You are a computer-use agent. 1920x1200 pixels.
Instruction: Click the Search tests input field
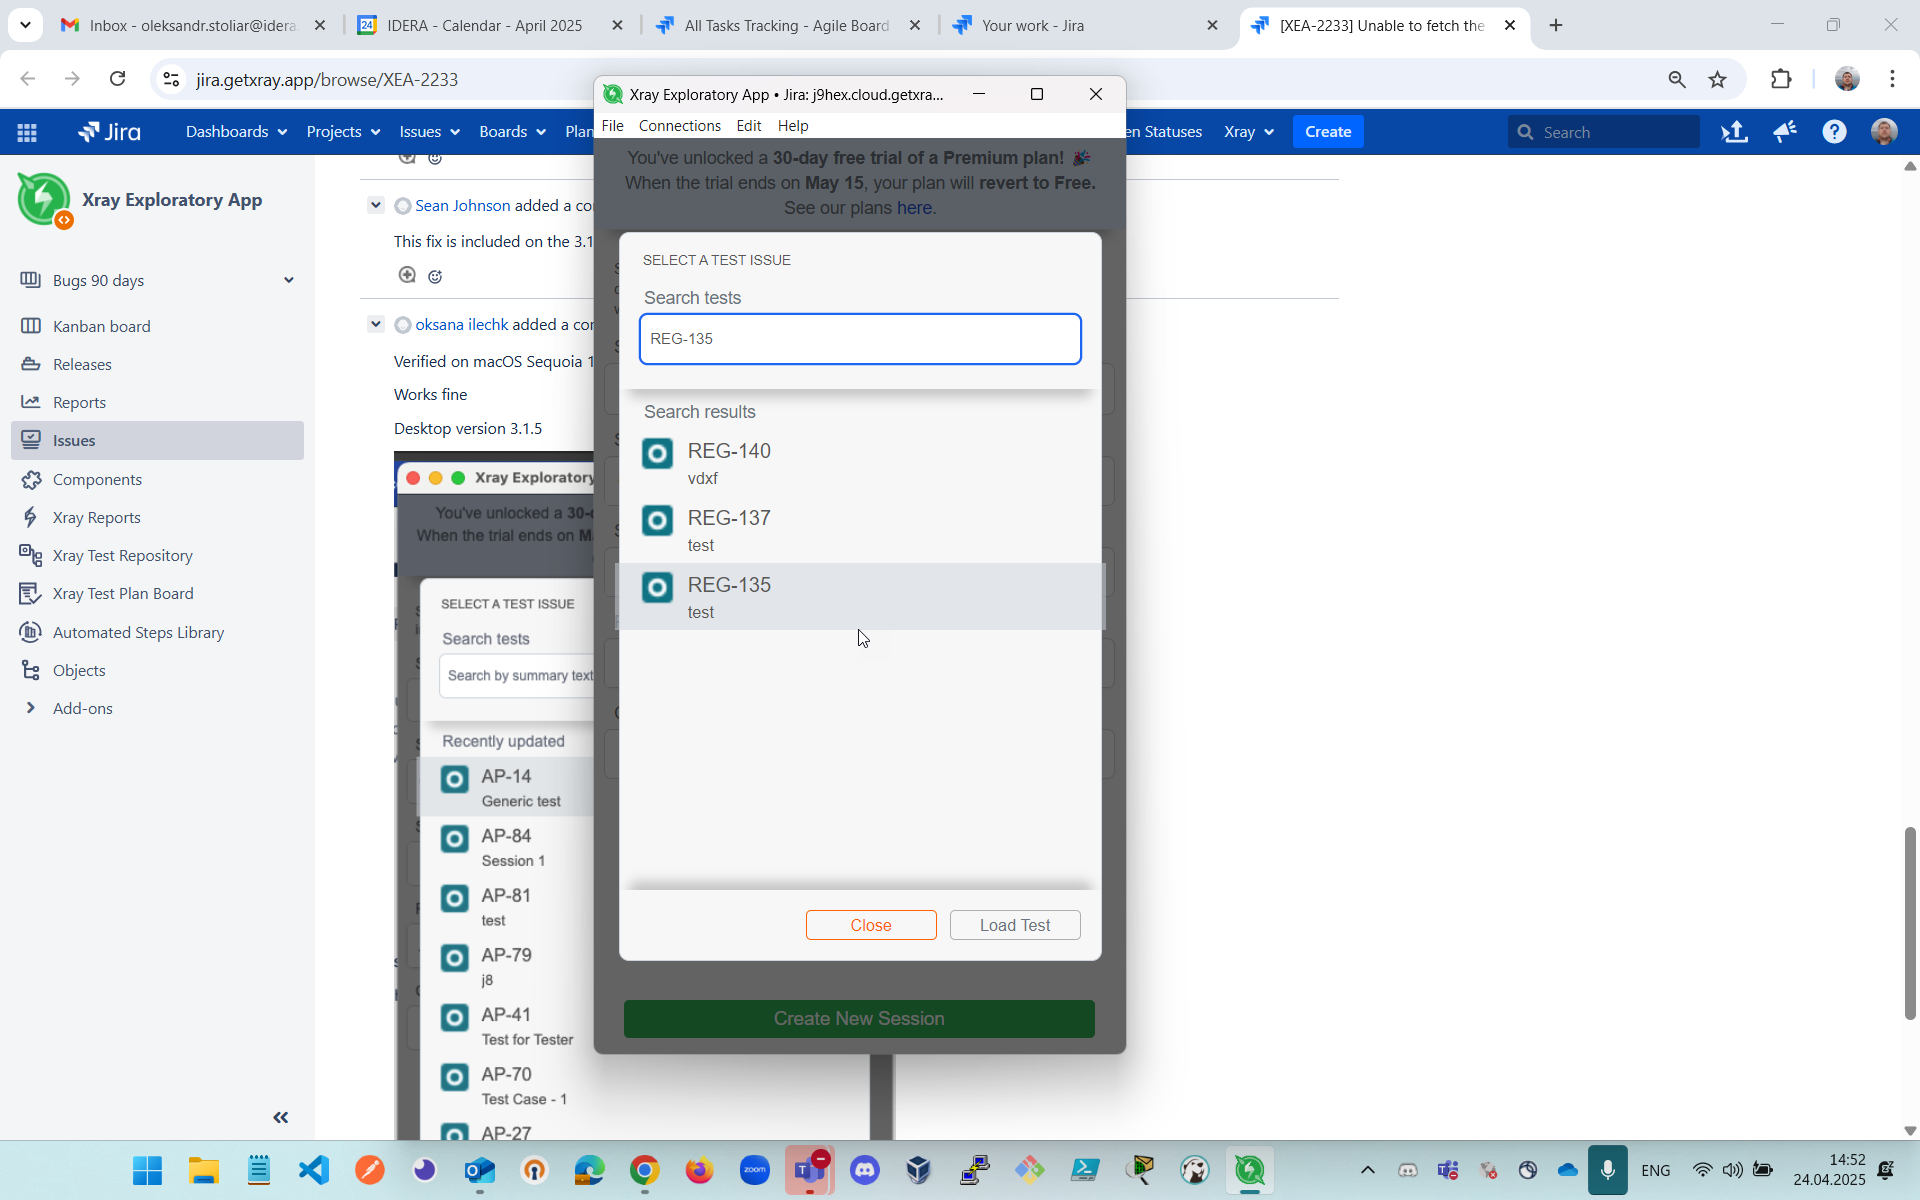(860, 339)
